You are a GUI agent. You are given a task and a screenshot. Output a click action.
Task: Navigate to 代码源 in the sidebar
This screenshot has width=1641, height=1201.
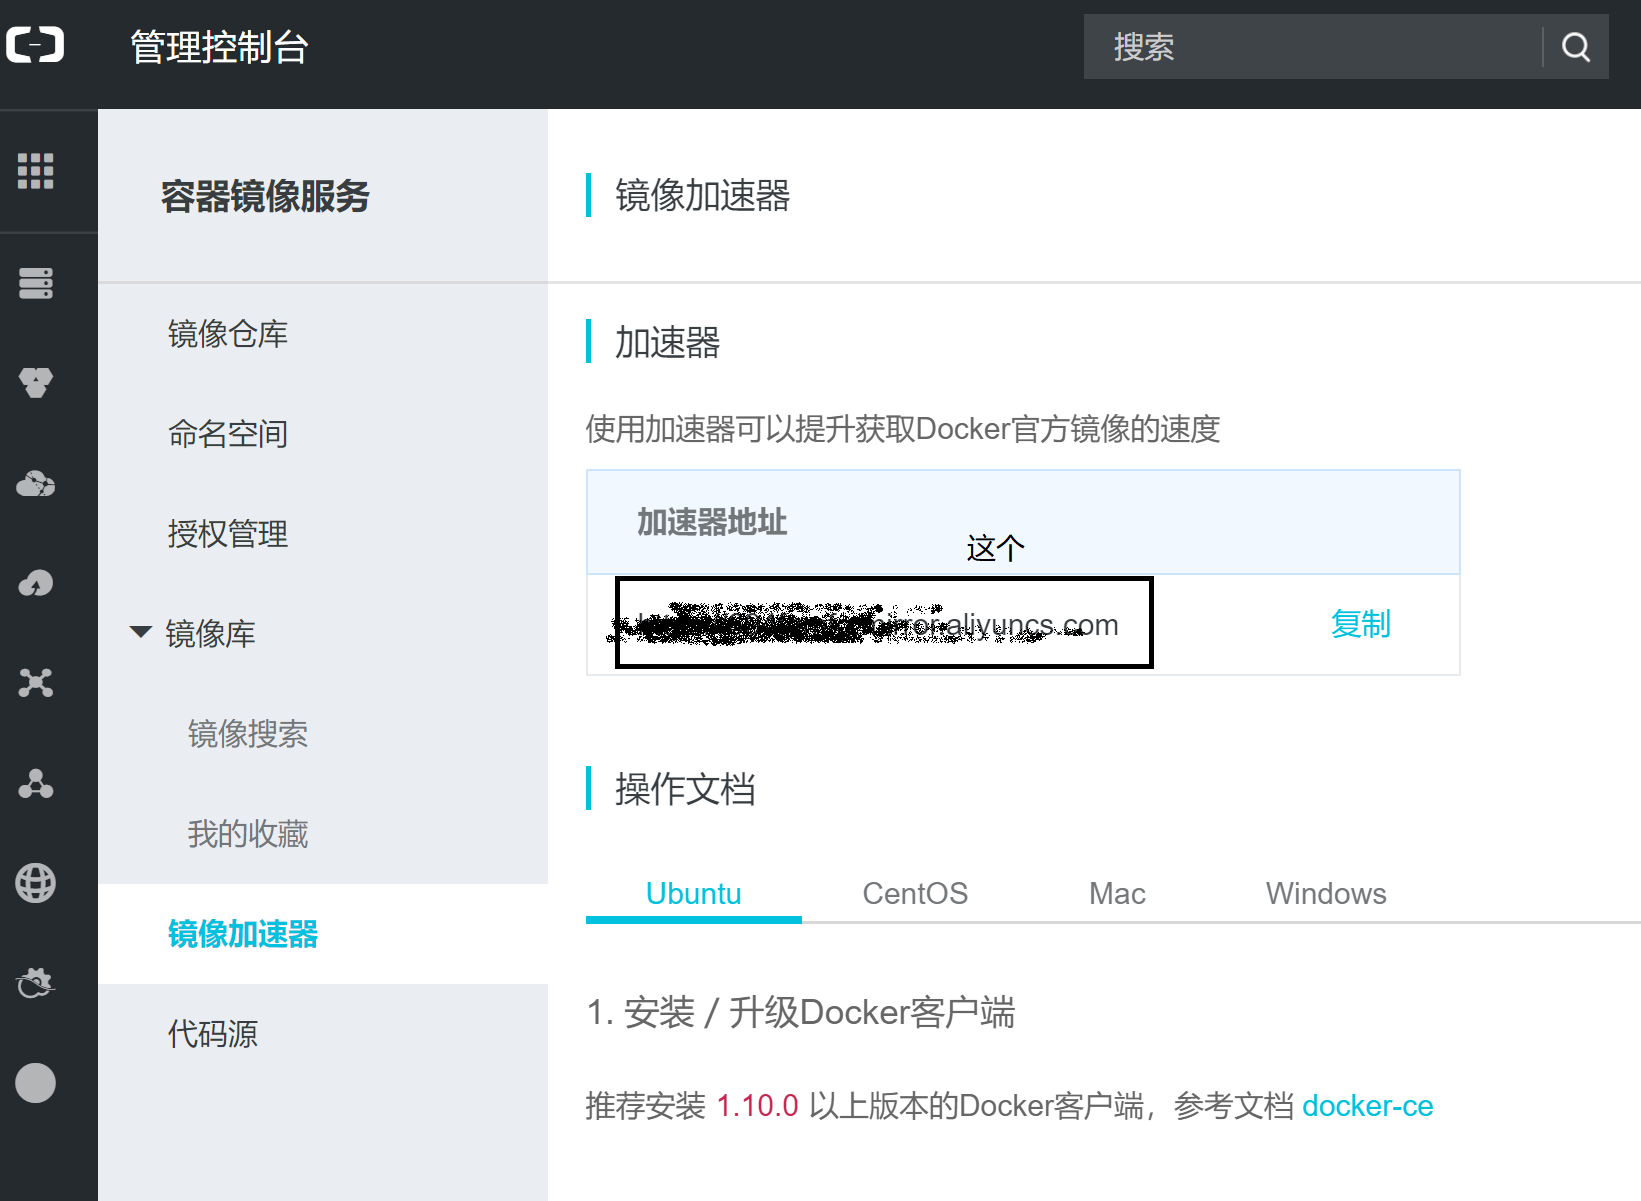pyautogui.click(x=212, y=1035)
